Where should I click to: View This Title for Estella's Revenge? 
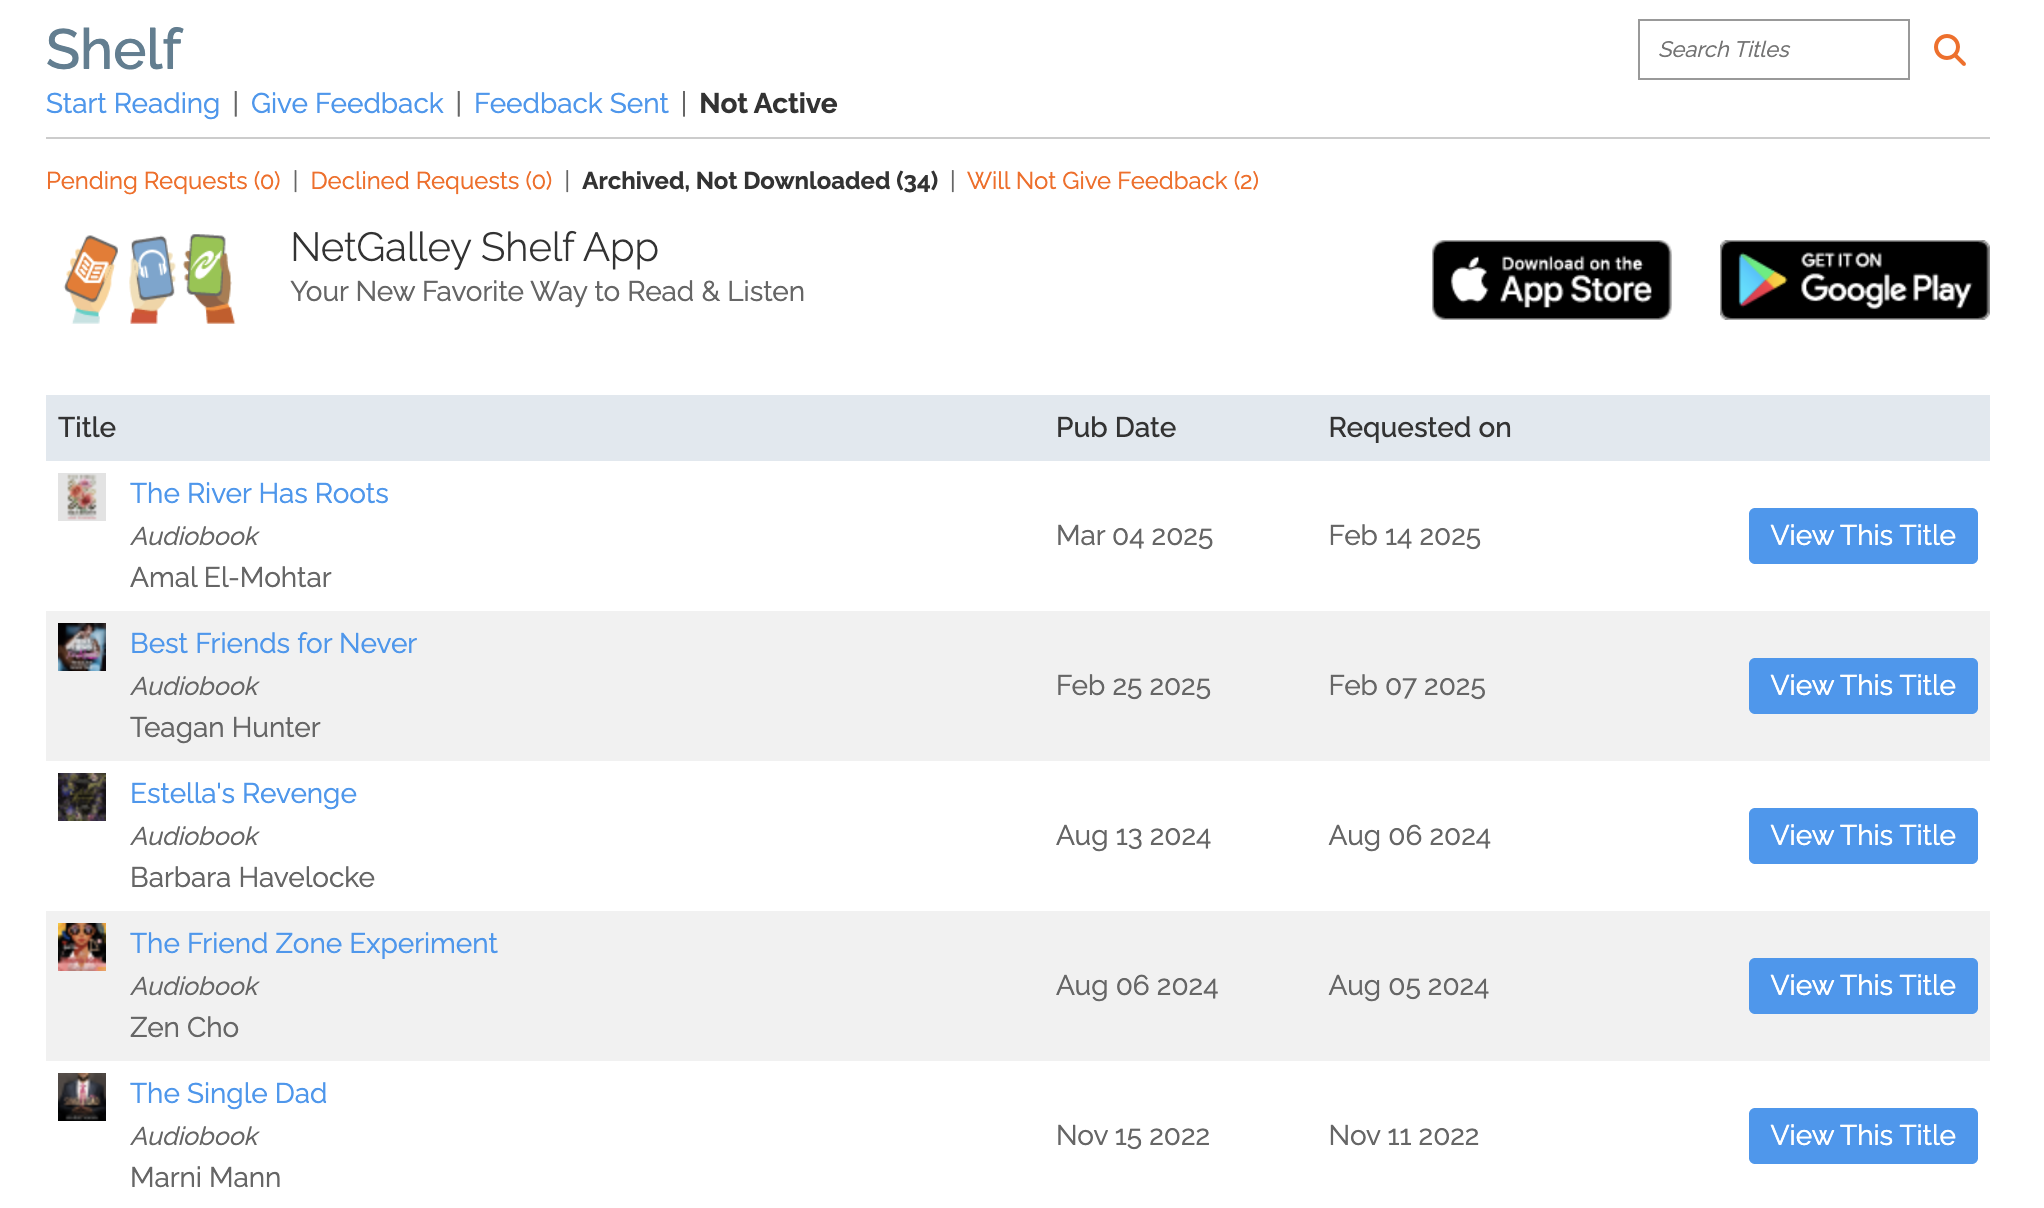(1863, 836)
